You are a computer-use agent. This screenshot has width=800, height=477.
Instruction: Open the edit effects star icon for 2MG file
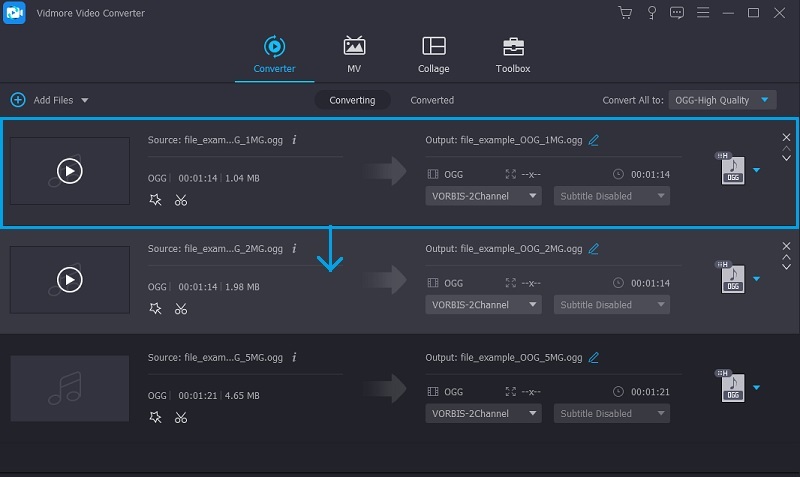click(x=155, y=309)
